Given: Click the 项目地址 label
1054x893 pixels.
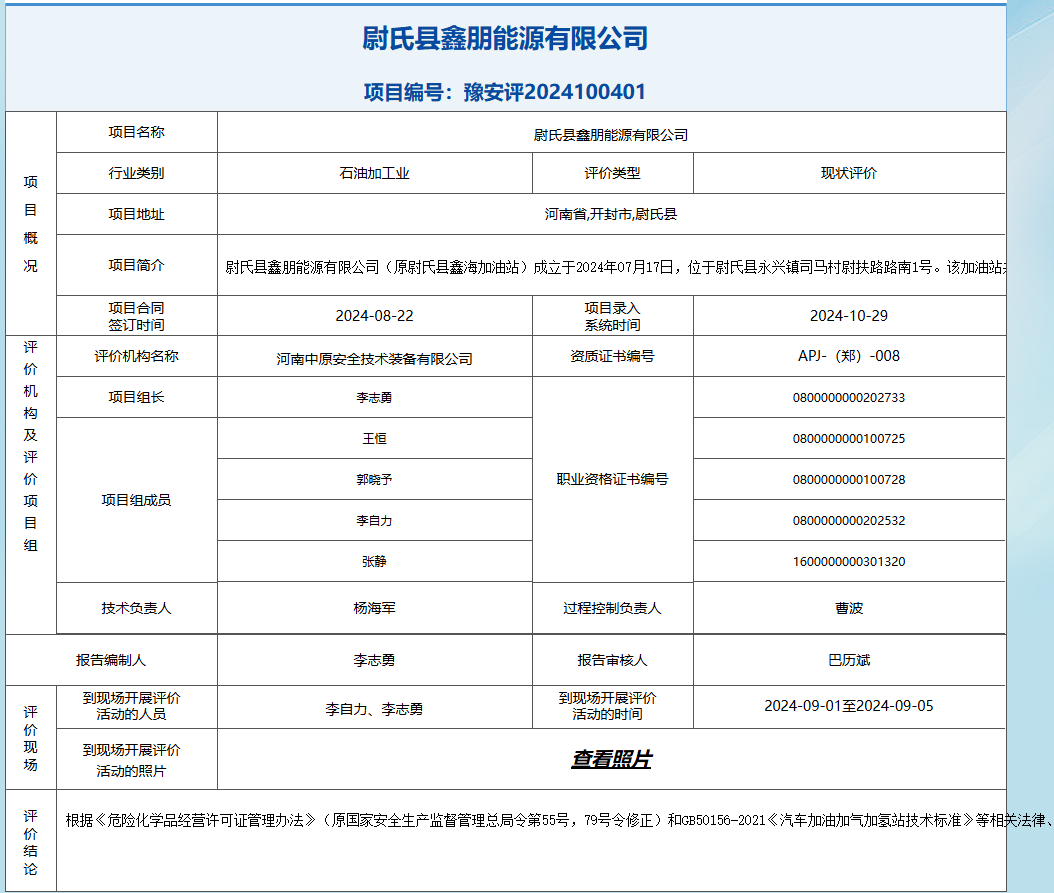Looking at the screenshot, I should pos(136,214).
